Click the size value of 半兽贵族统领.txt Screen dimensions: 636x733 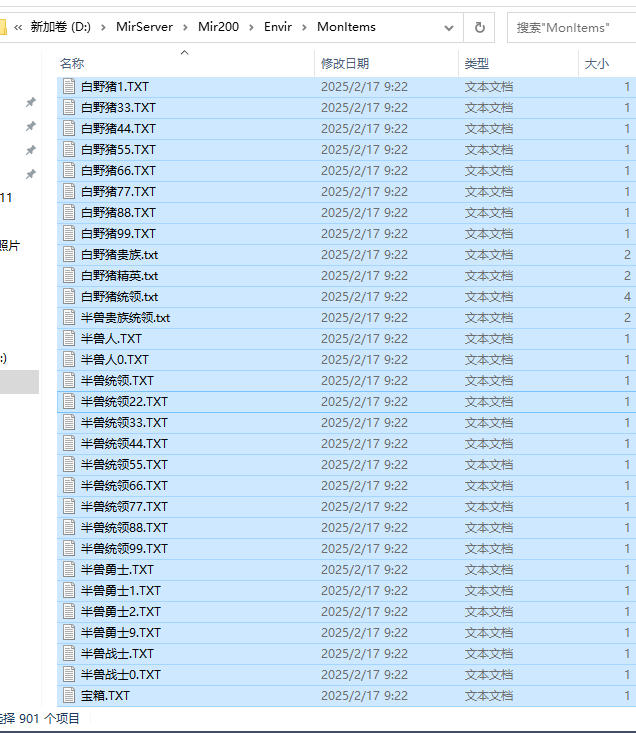click(627, 317)
